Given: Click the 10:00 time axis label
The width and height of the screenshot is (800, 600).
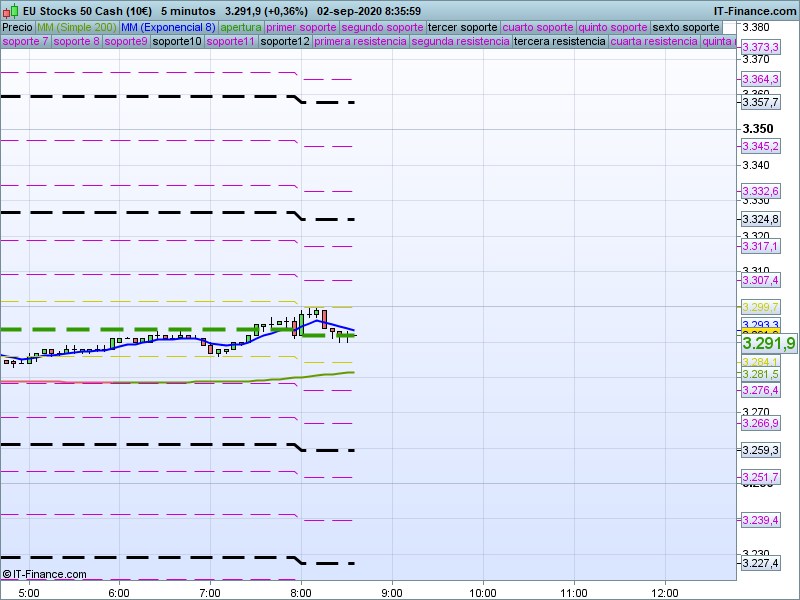Looking at the screenshot, I should 483,593.
